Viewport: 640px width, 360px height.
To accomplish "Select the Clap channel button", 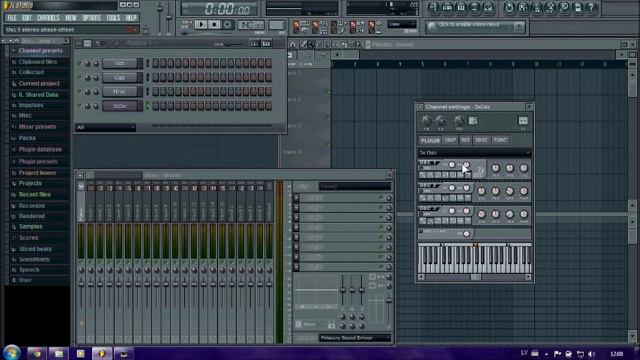I will click(120, 78).
